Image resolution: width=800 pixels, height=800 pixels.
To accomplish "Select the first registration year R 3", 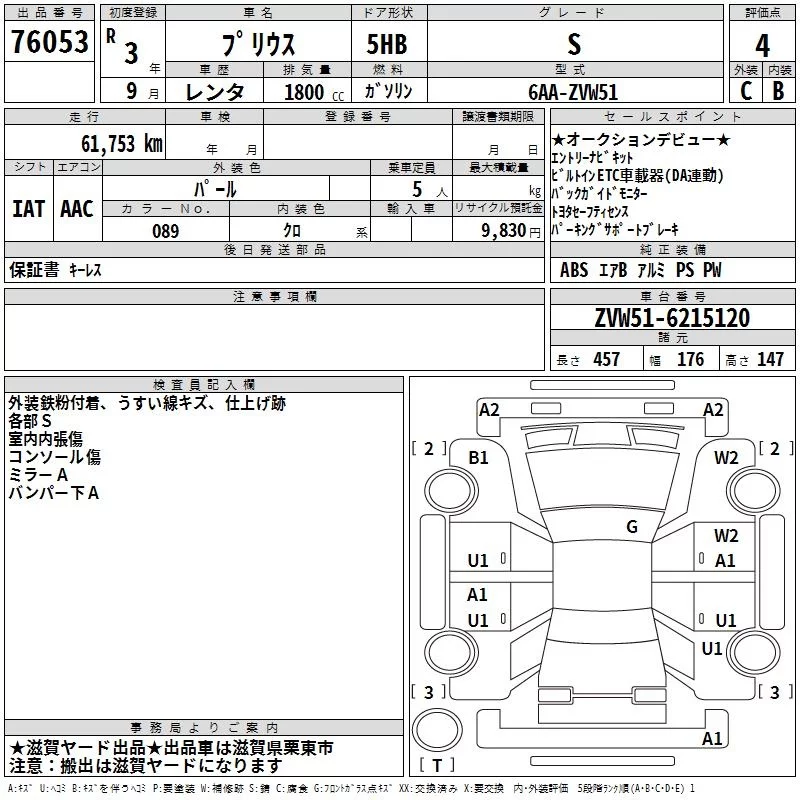I will [123, 46].
